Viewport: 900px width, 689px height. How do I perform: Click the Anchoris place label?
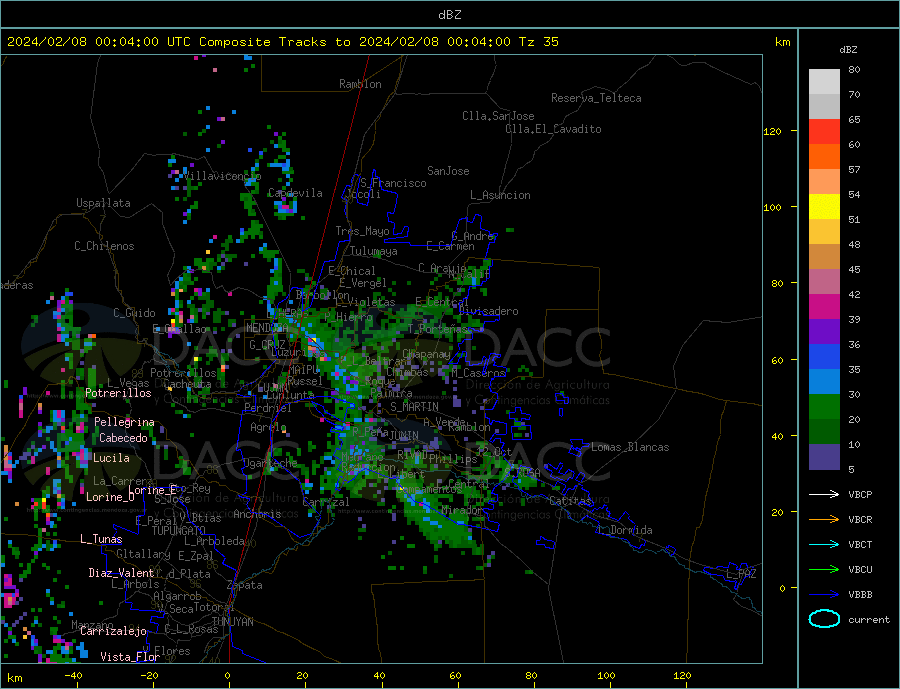point(257,514)
